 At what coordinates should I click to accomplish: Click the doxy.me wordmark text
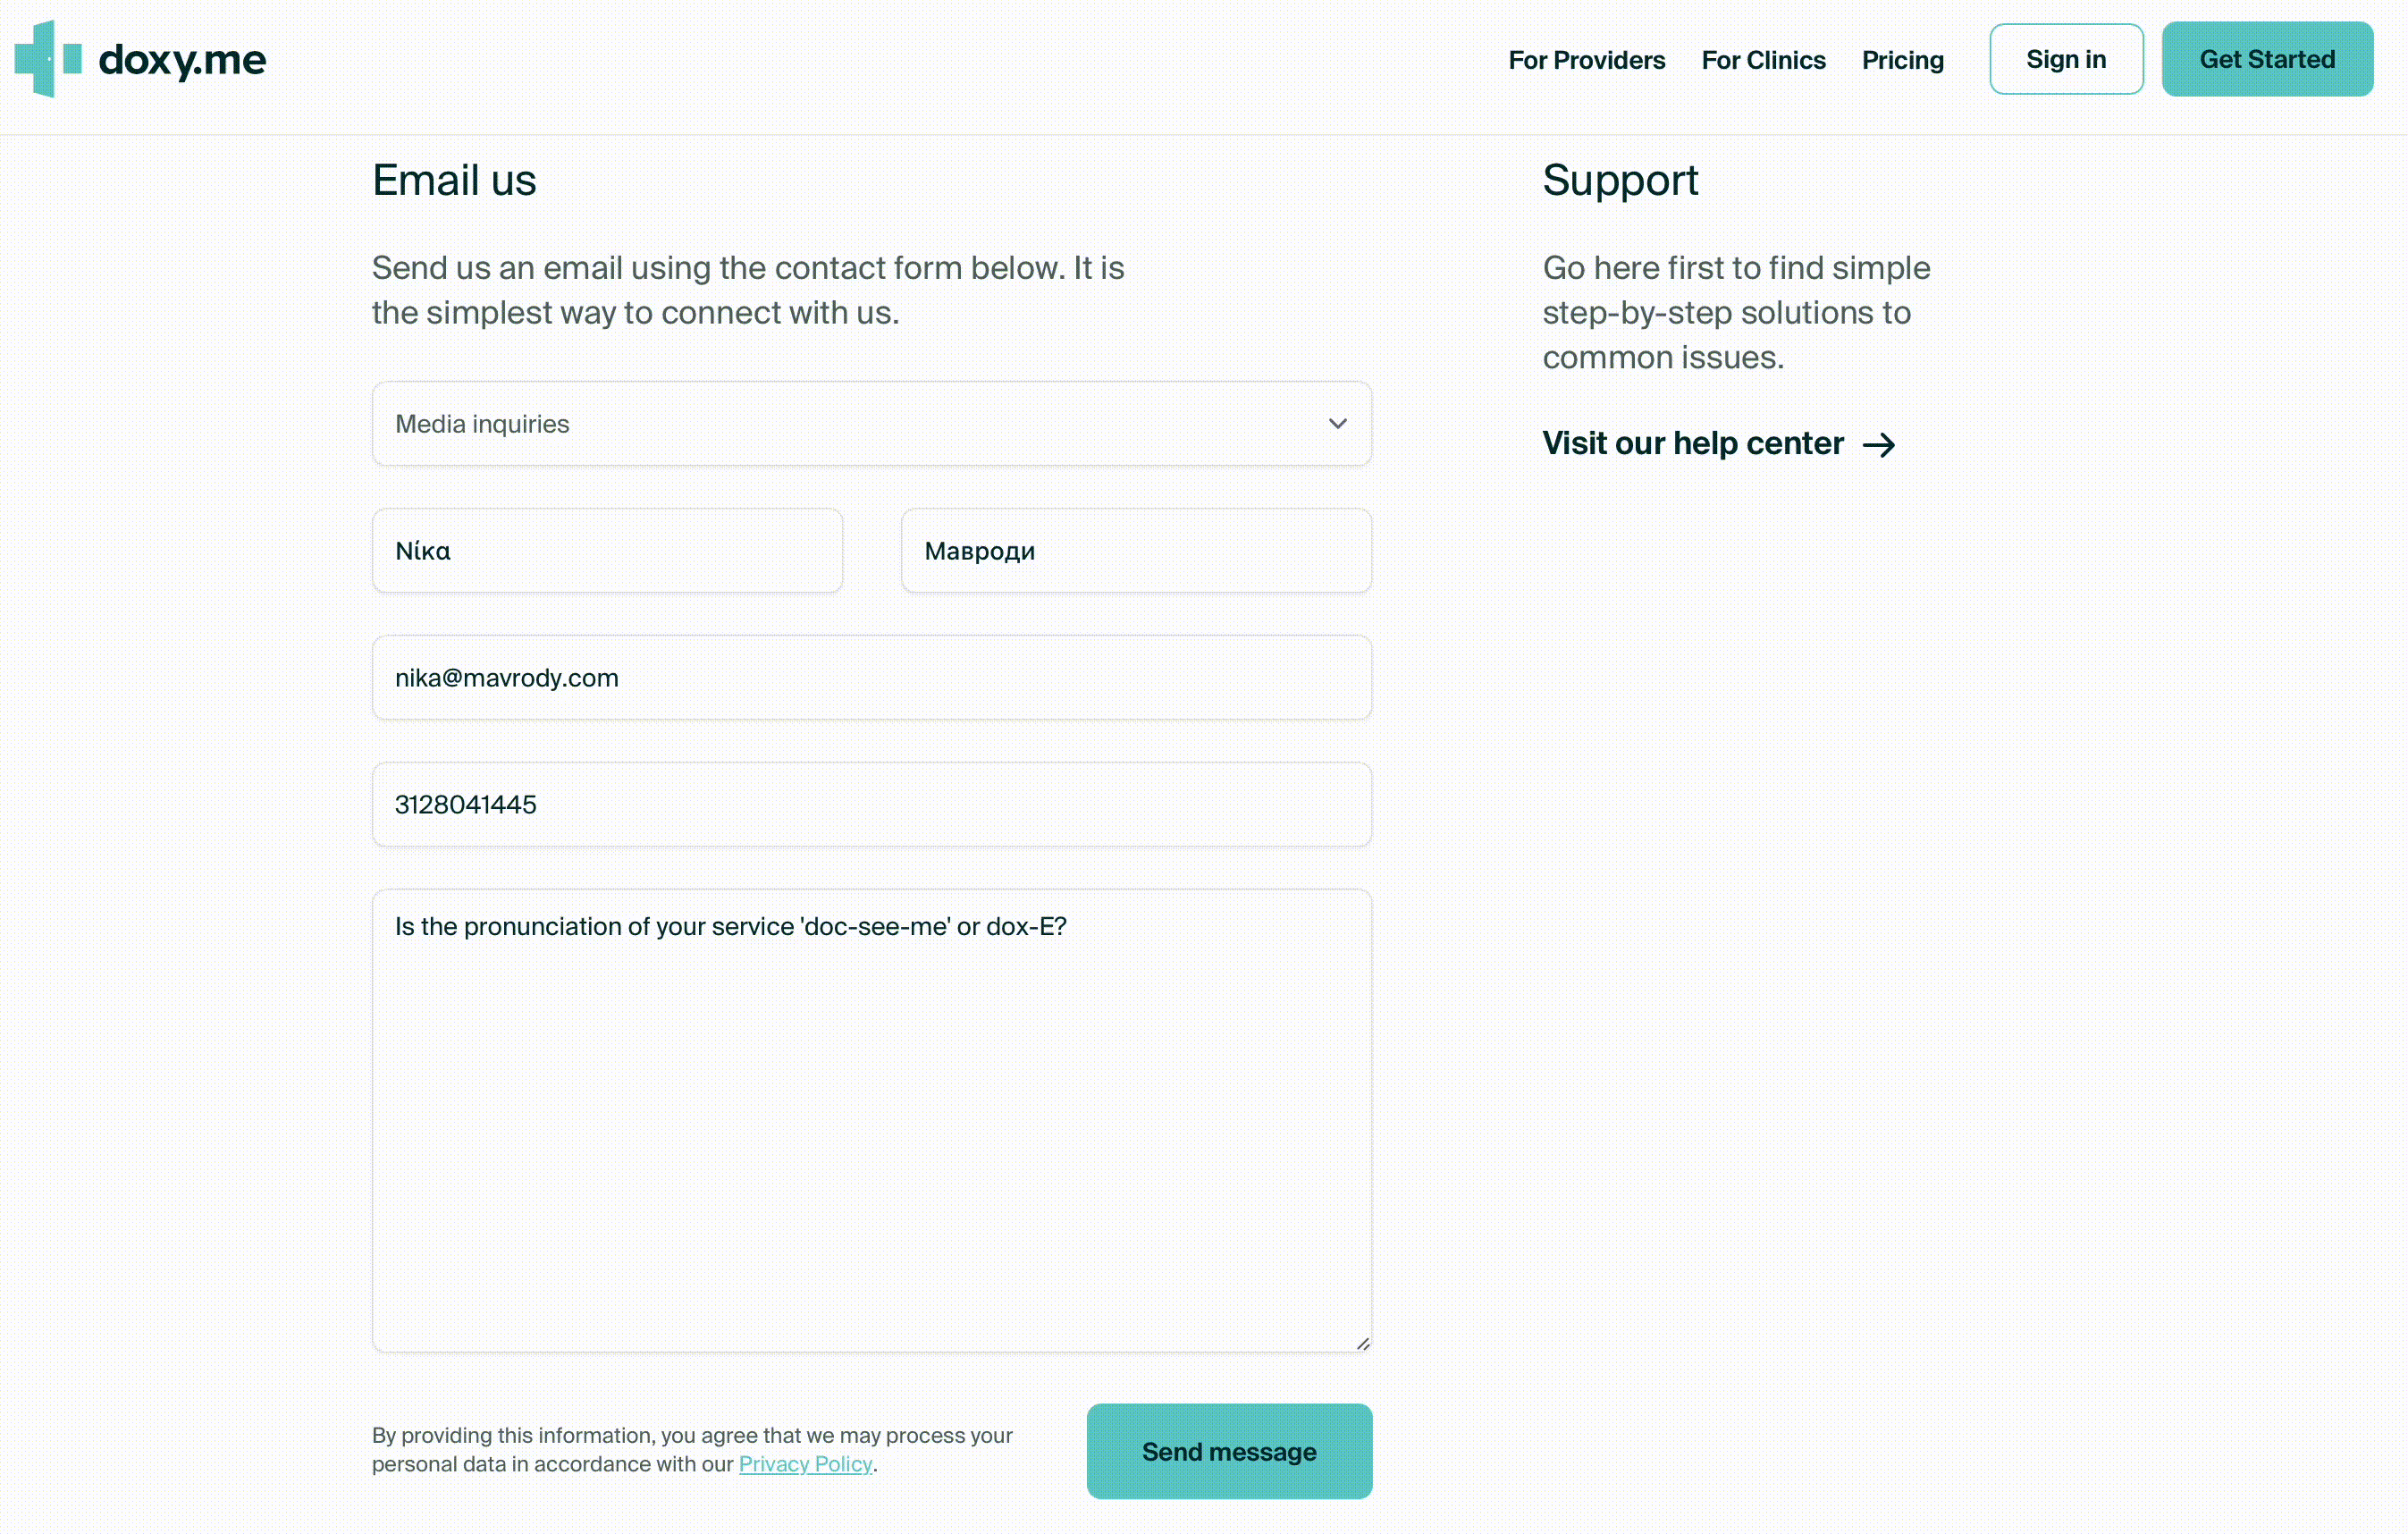[182, 60]
